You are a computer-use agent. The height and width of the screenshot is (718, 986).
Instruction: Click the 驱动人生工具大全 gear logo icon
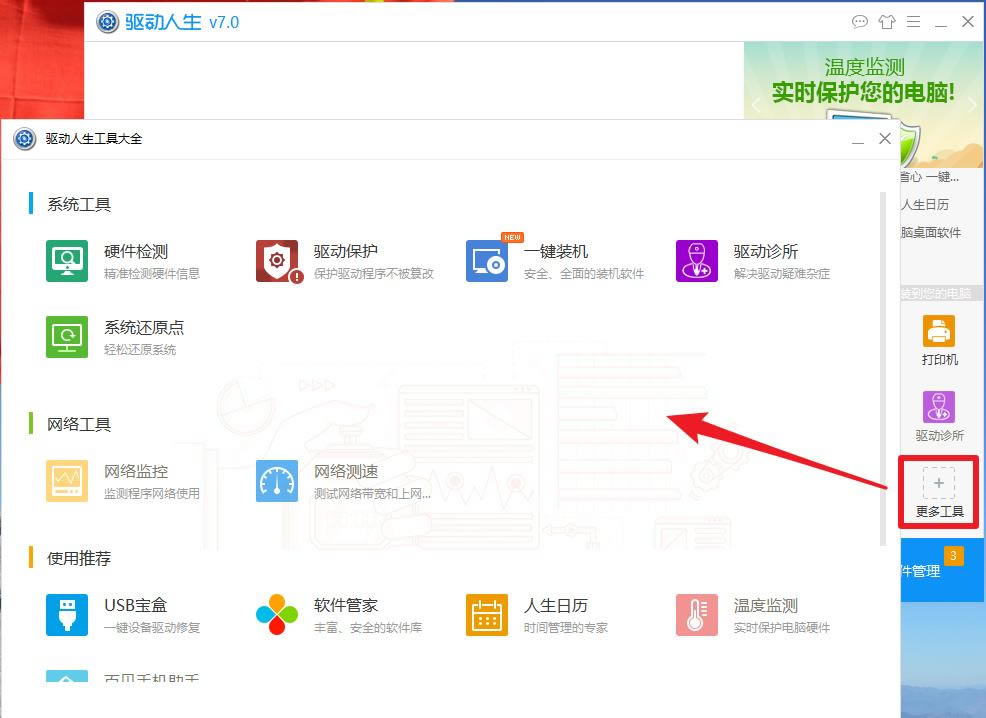[x=25, y=138]
